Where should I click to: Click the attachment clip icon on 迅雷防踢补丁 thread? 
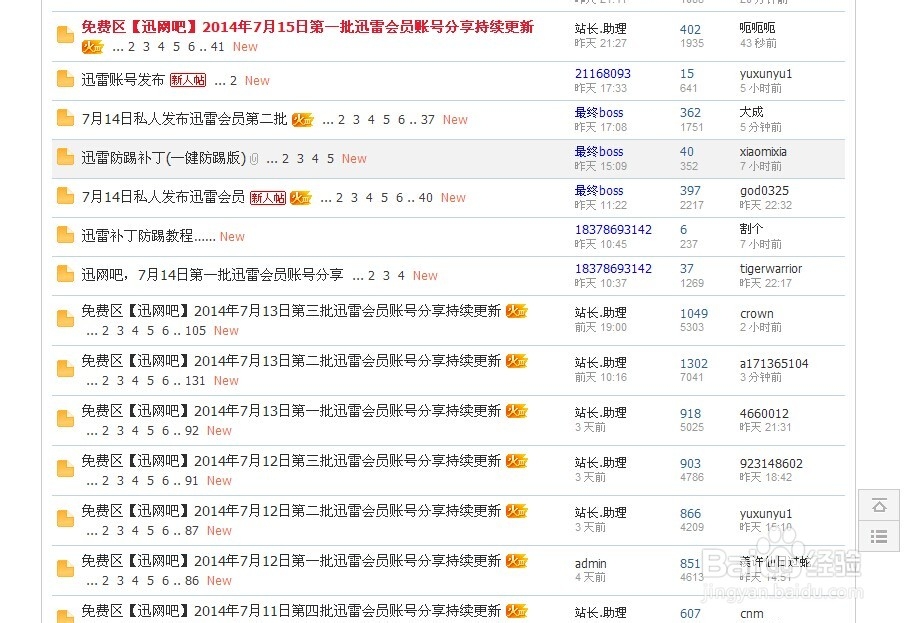pos(254,159)
